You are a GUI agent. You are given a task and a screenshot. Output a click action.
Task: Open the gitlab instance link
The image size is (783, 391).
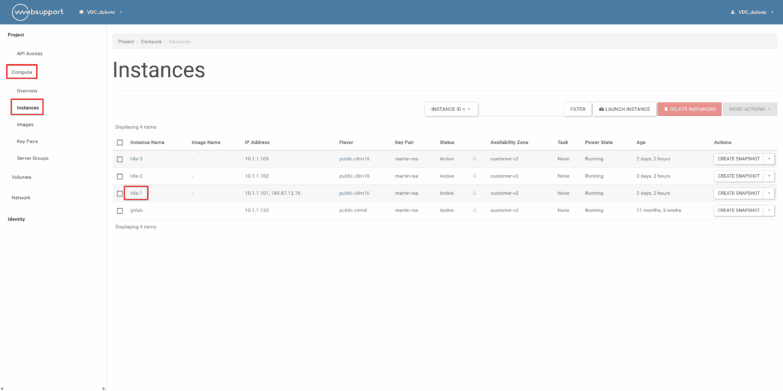click(x=137, y=210)
